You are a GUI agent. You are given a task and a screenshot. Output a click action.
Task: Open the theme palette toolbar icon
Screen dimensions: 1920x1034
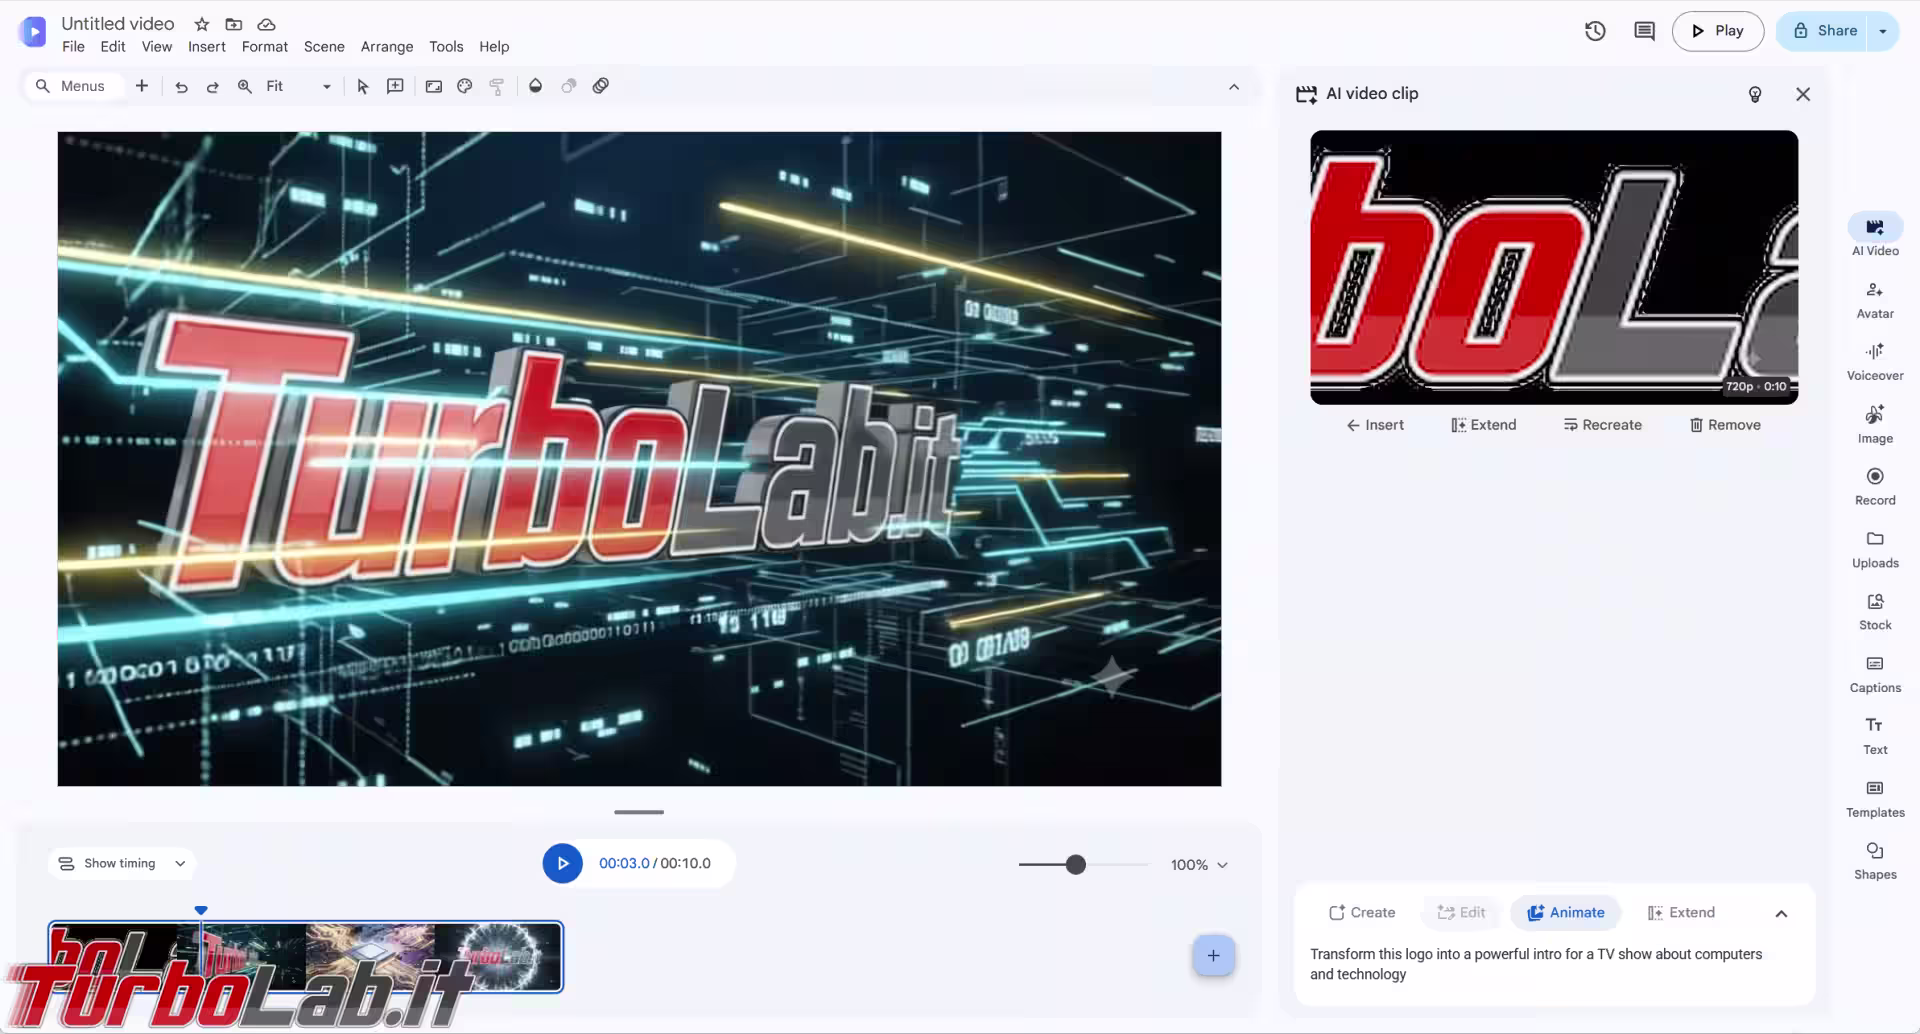pos(465,87)
